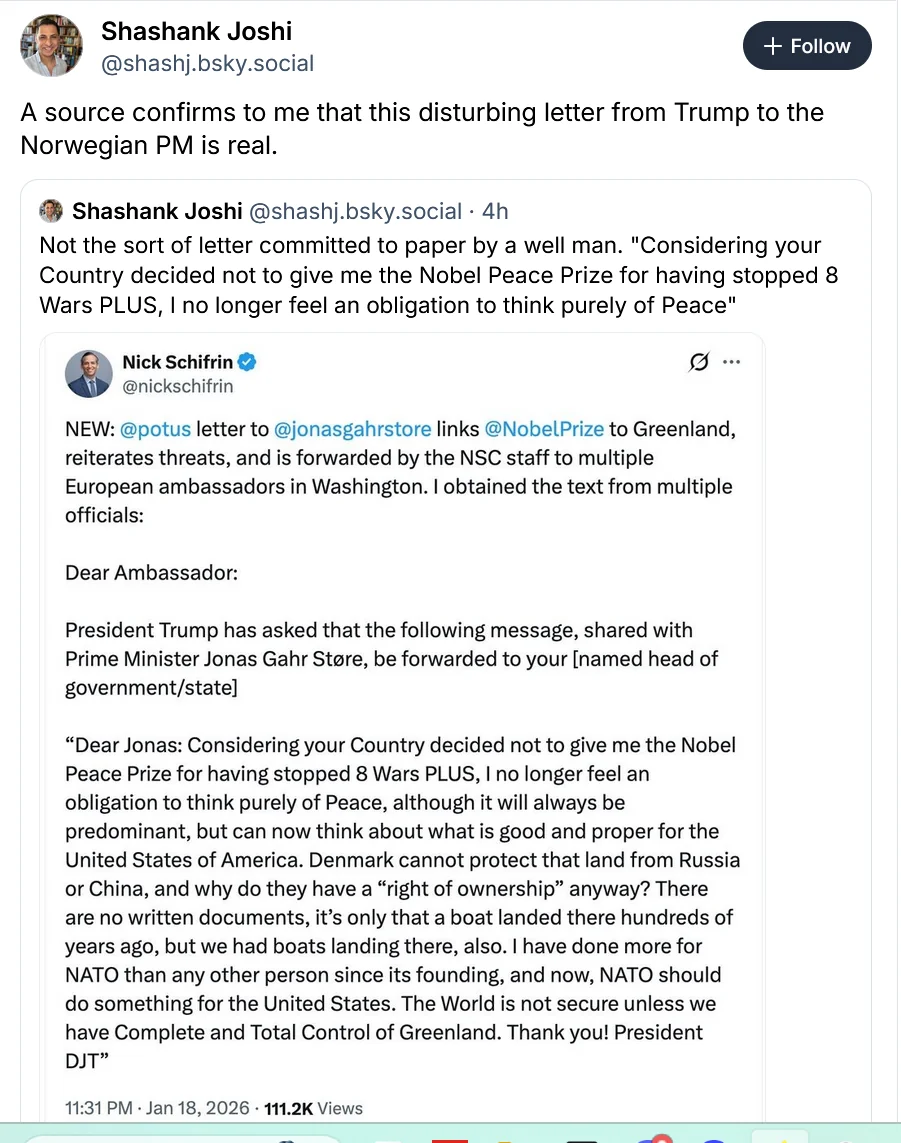
Task: Click the crossed-circle icon on the embedded post
Action: [x=699, y=363]
